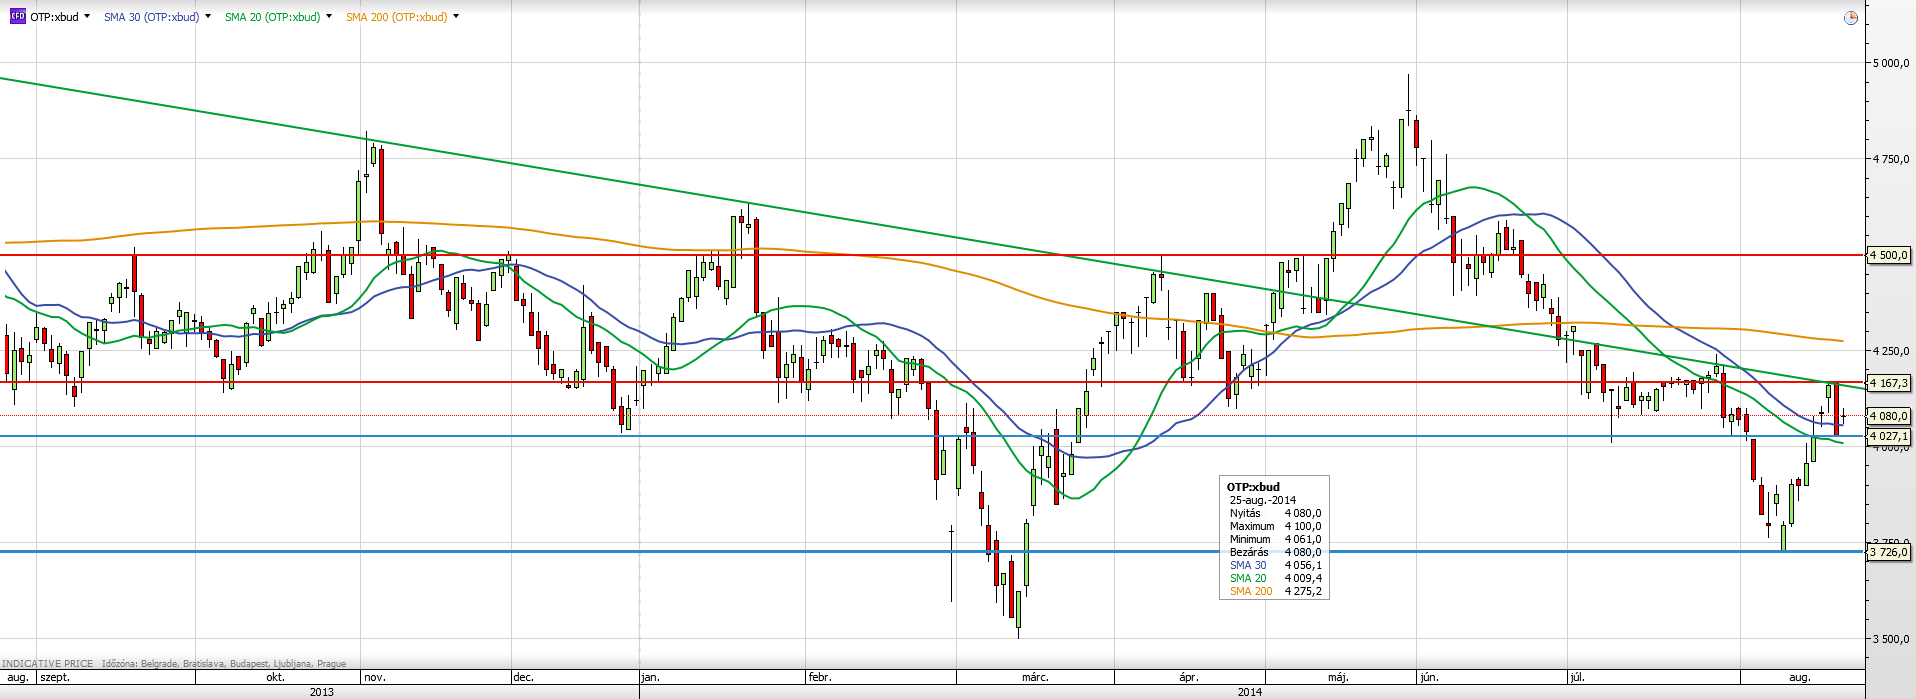This screenshot has width=1916, height=699.
Task: Click the jún. month label on time axis
Action: [x=1429, y=677]
